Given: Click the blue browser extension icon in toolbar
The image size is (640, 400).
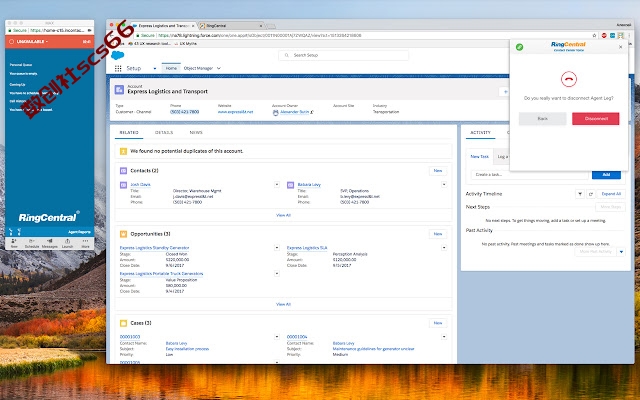Looking at the screenshot, I should click(x=612, y=36).
